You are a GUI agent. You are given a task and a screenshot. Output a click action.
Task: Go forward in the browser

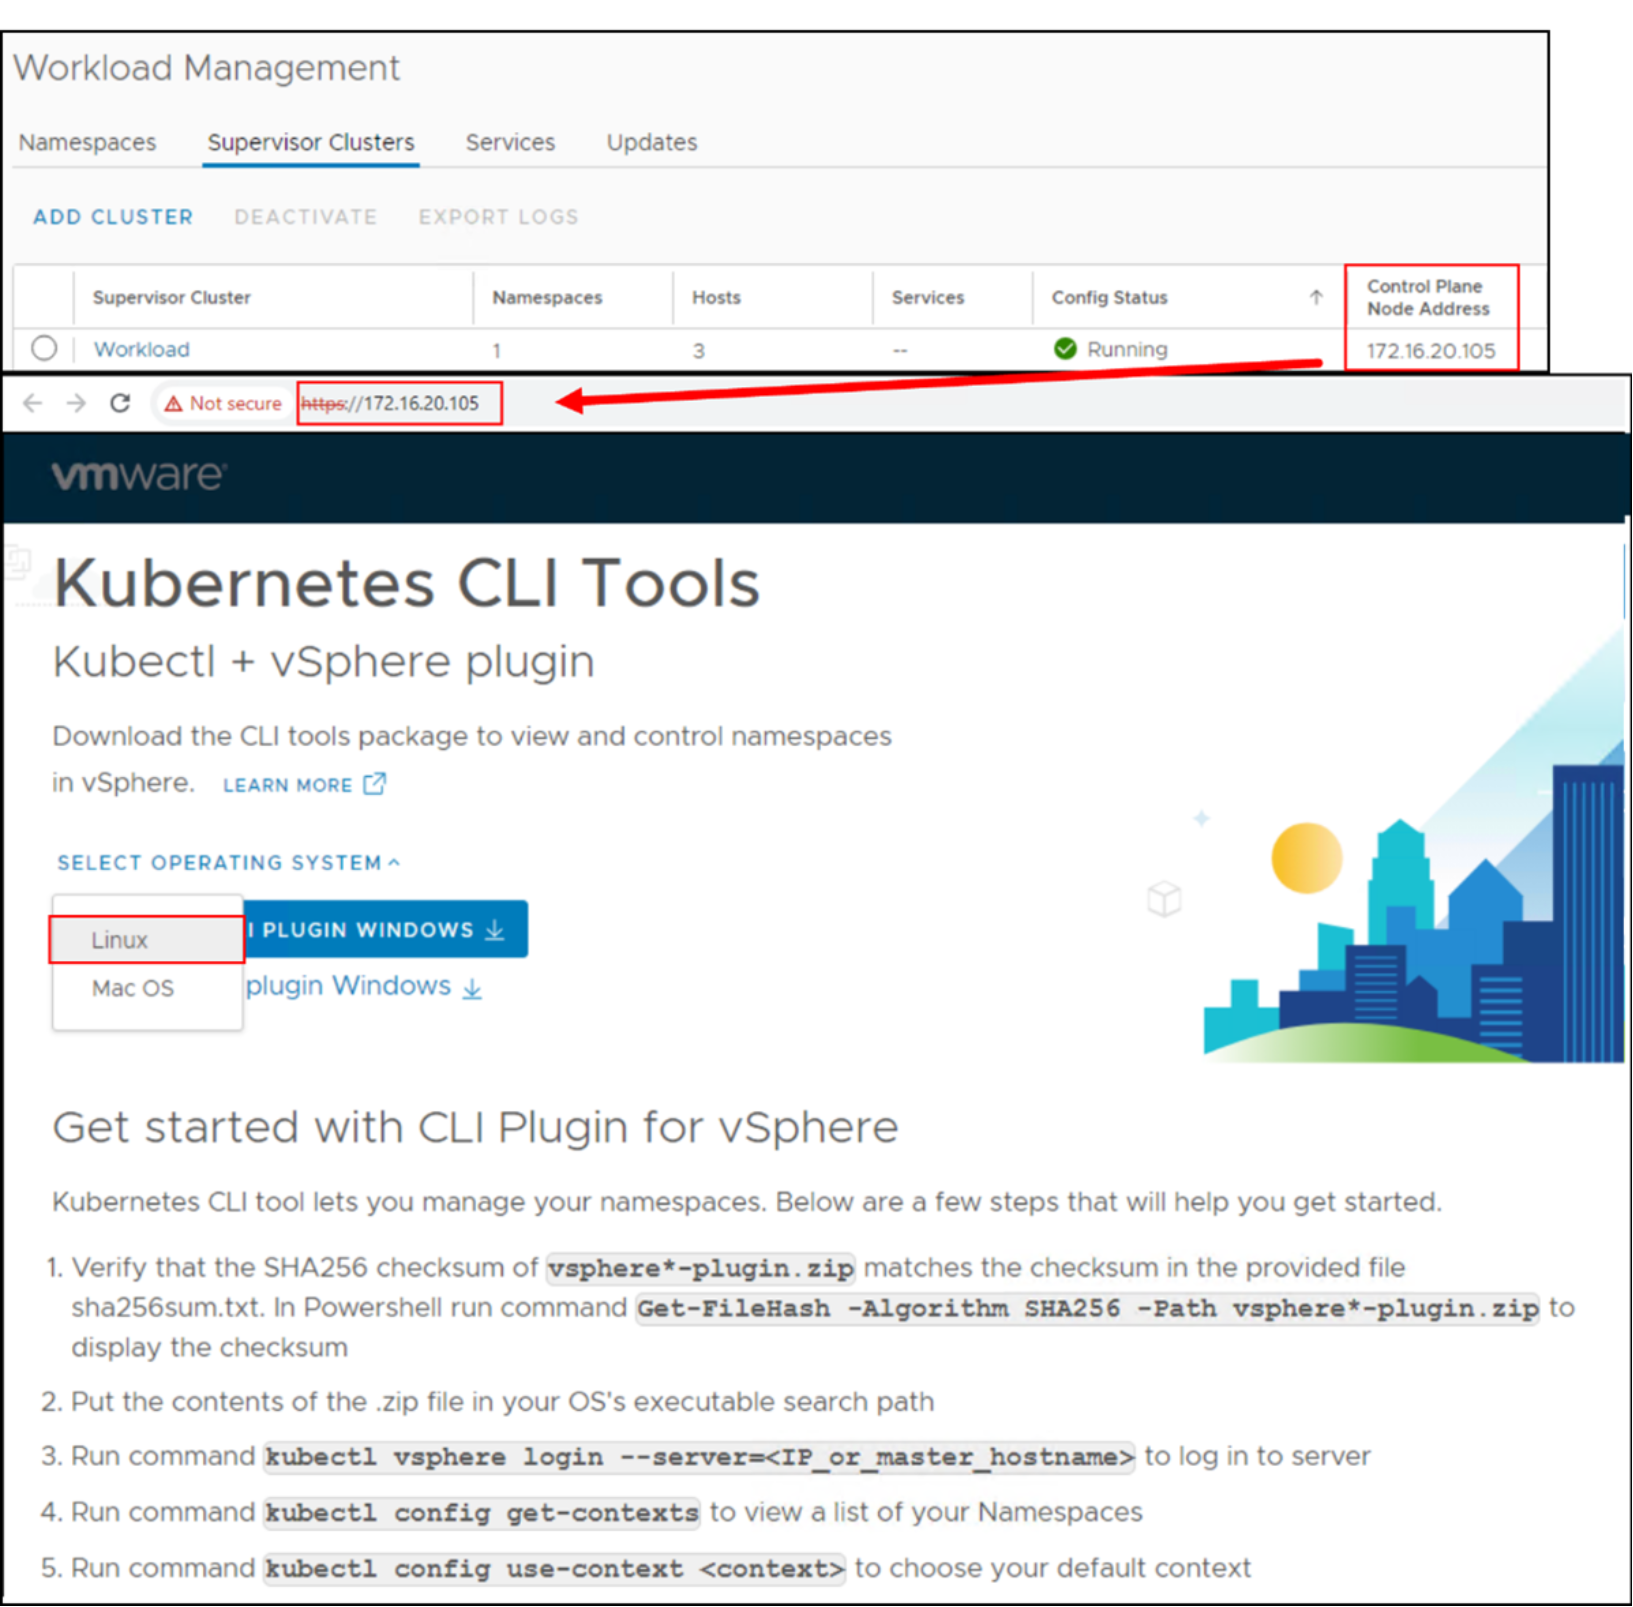tap(76, 403)
